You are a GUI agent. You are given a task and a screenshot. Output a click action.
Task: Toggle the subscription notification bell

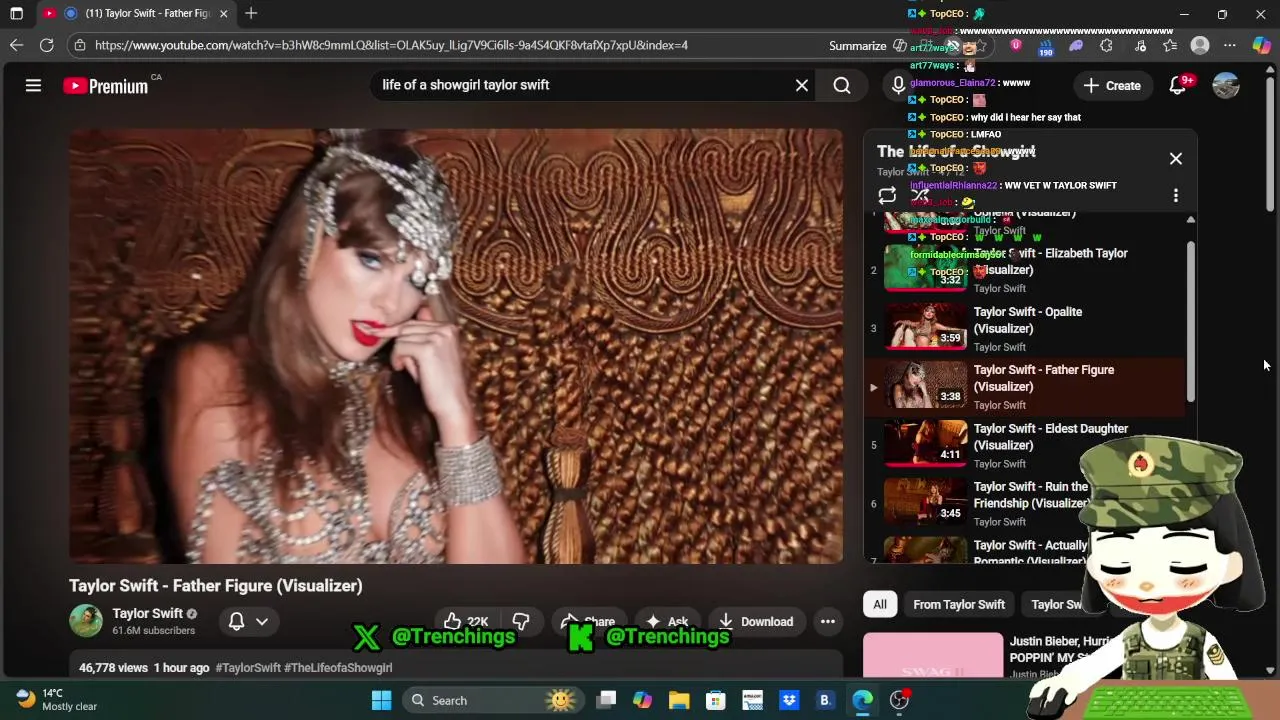[237, 621]
